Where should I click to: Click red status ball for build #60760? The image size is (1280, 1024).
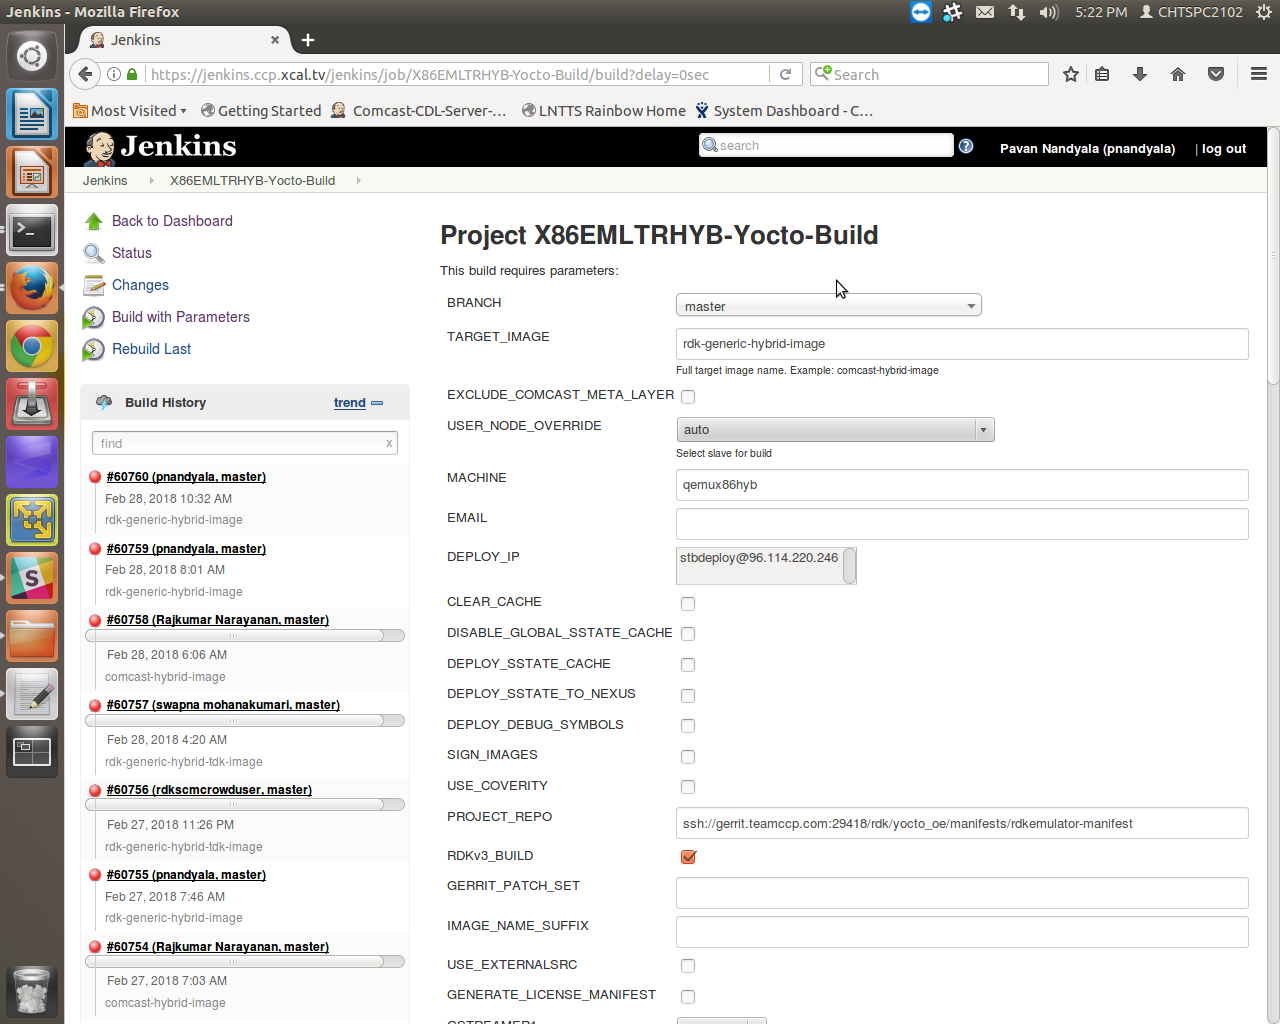tap(95, 477)
